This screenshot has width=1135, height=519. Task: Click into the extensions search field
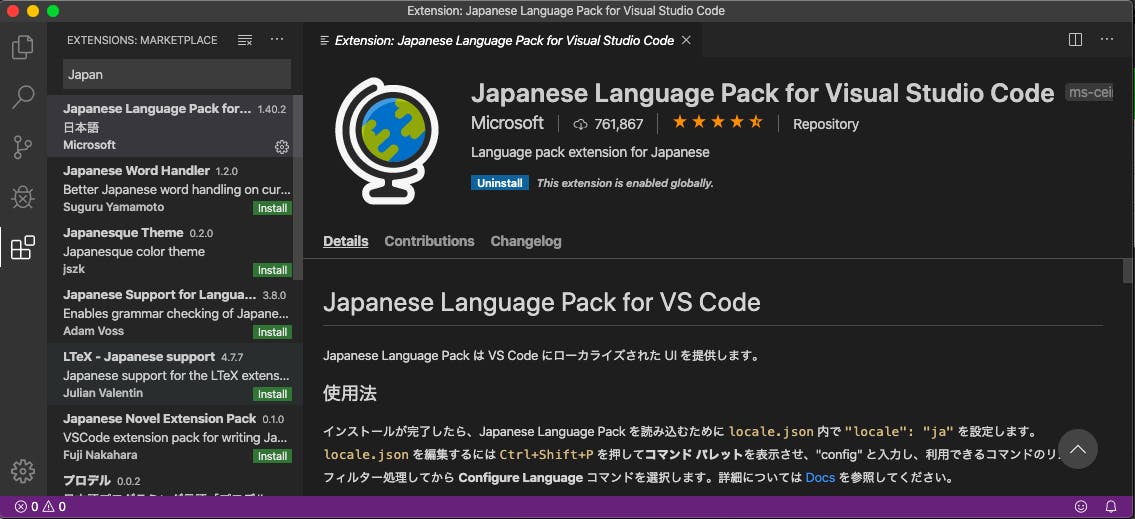tap(177, 75)
